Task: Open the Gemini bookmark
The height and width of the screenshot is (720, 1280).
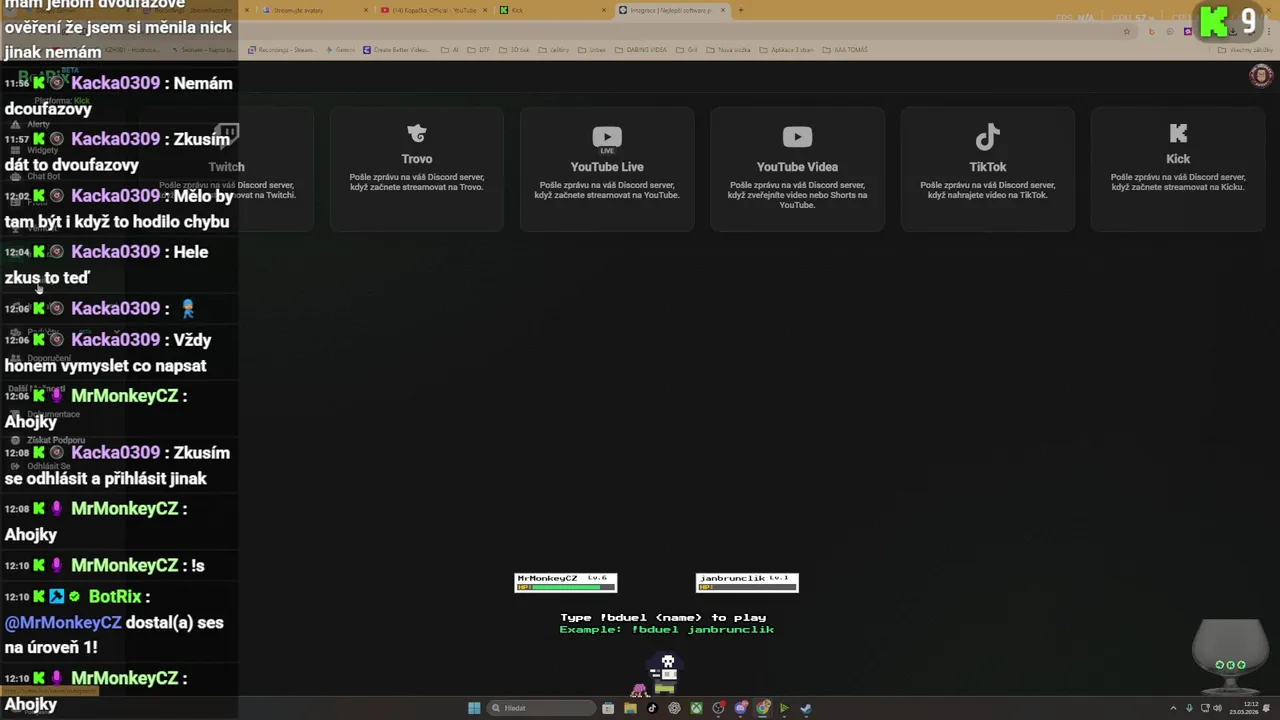Action: click(x=340, y=50)
